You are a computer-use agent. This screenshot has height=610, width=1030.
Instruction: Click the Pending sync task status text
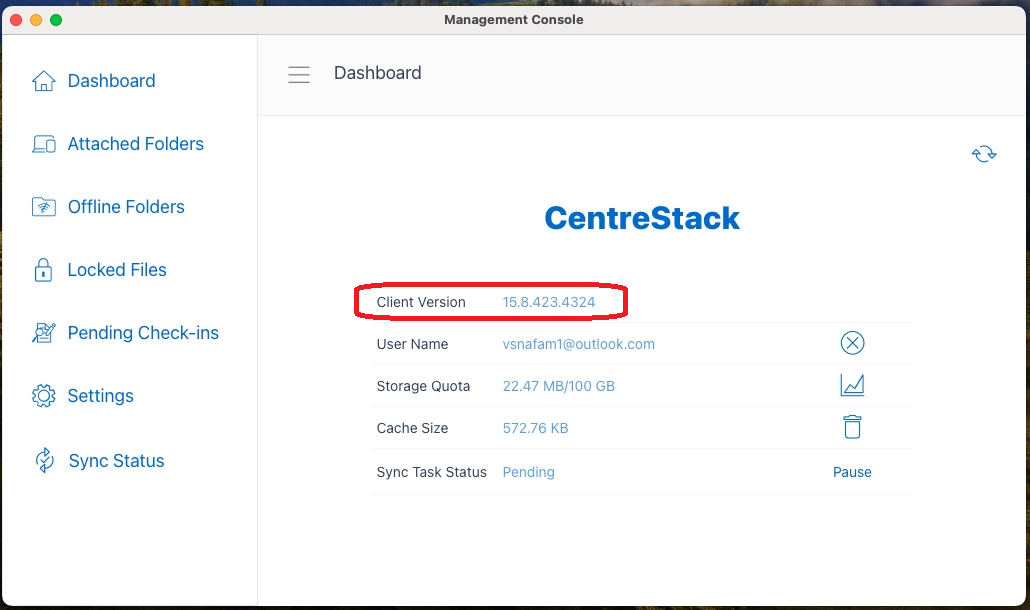click(x=528, y=472)
